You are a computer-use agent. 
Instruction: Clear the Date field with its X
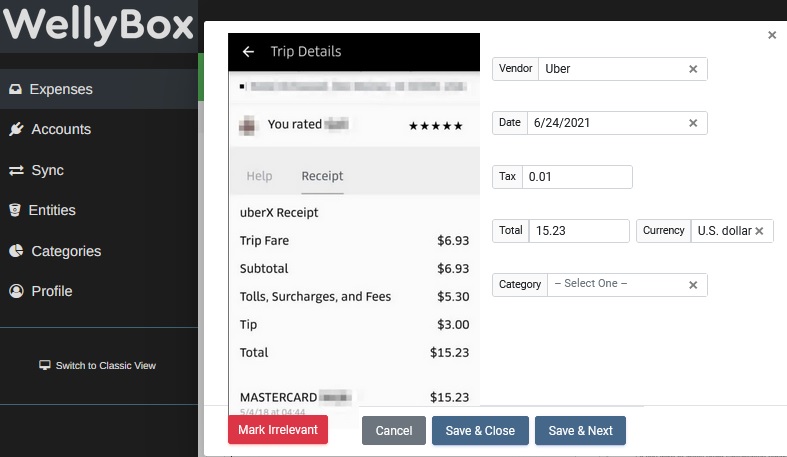[693, 123]
